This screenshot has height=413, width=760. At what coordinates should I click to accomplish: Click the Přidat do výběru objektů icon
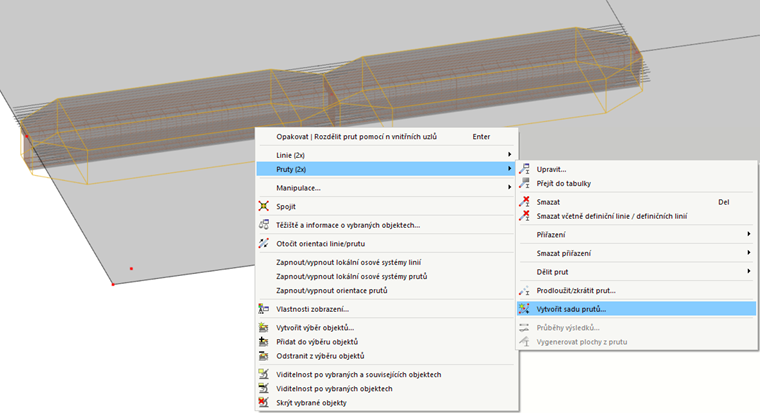pos(264,342)
